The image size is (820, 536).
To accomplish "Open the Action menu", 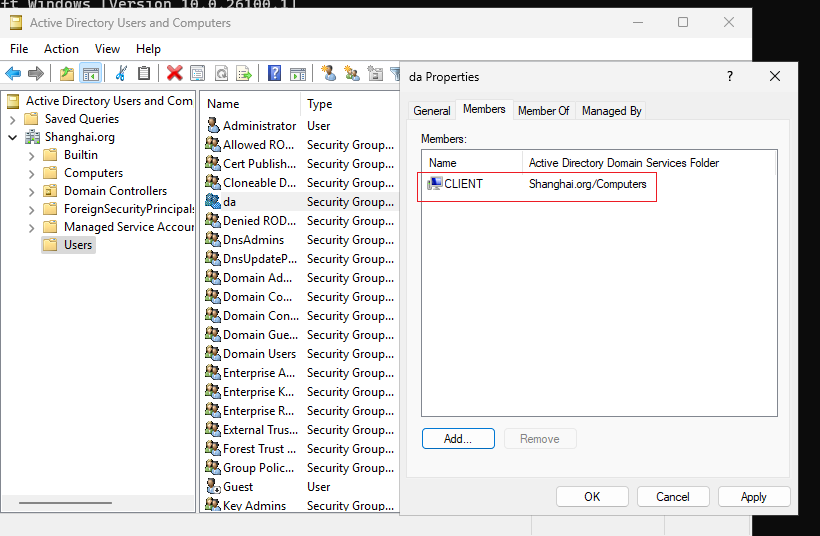I will coord(61,49).
